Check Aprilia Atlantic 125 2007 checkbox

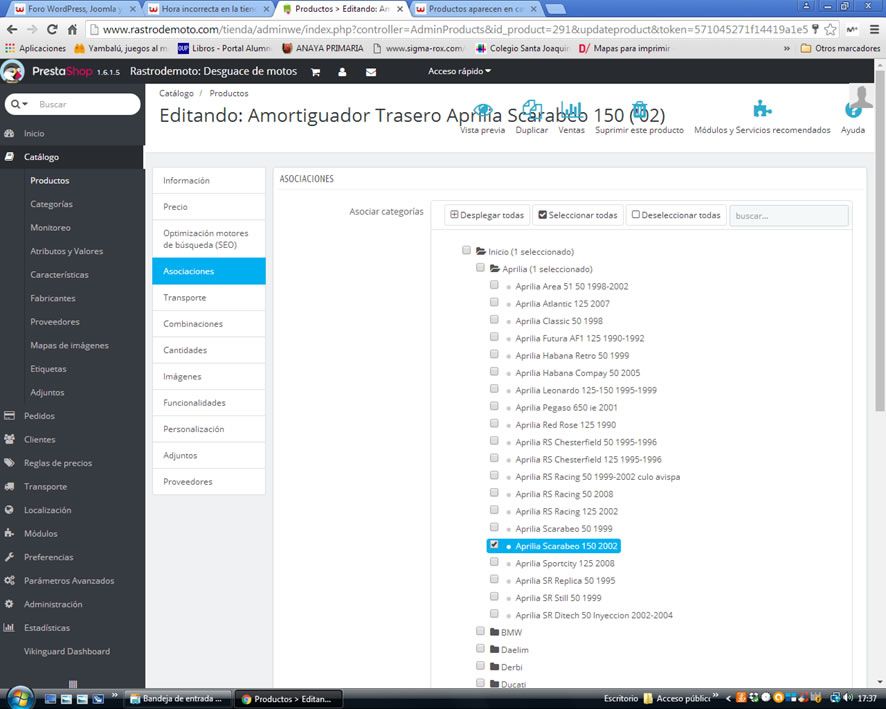(494, 302)
